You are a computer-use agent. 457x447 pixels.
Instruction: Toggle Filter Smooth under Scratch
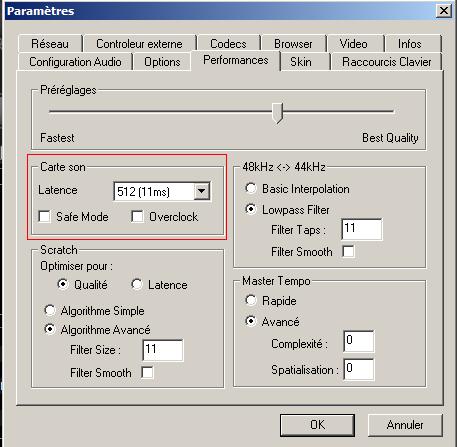(147, 373)
